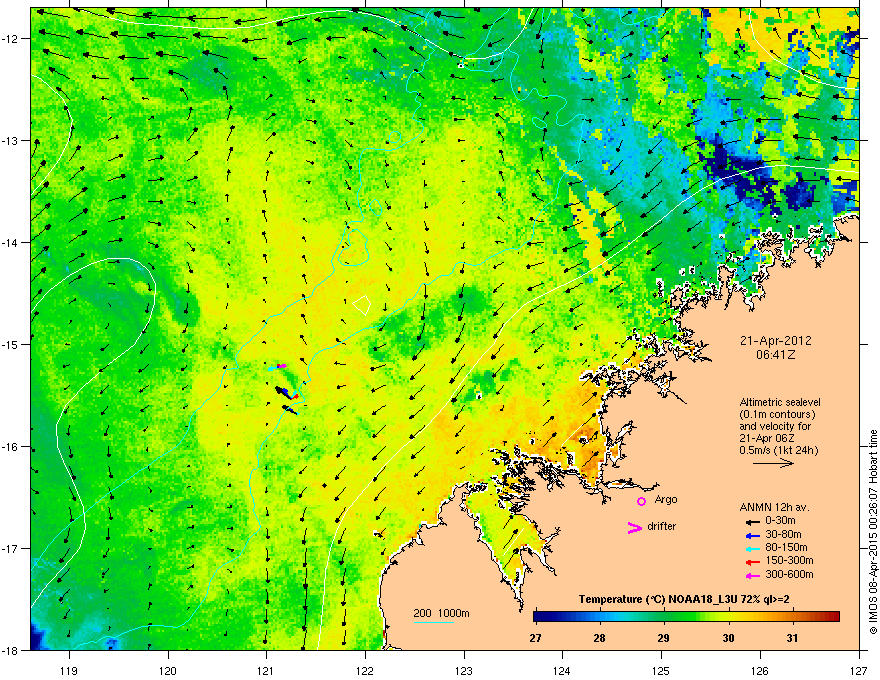This screenshot has height=680, width=880.
Task: Click the latitude axis label -15
Action: [10, 344]
